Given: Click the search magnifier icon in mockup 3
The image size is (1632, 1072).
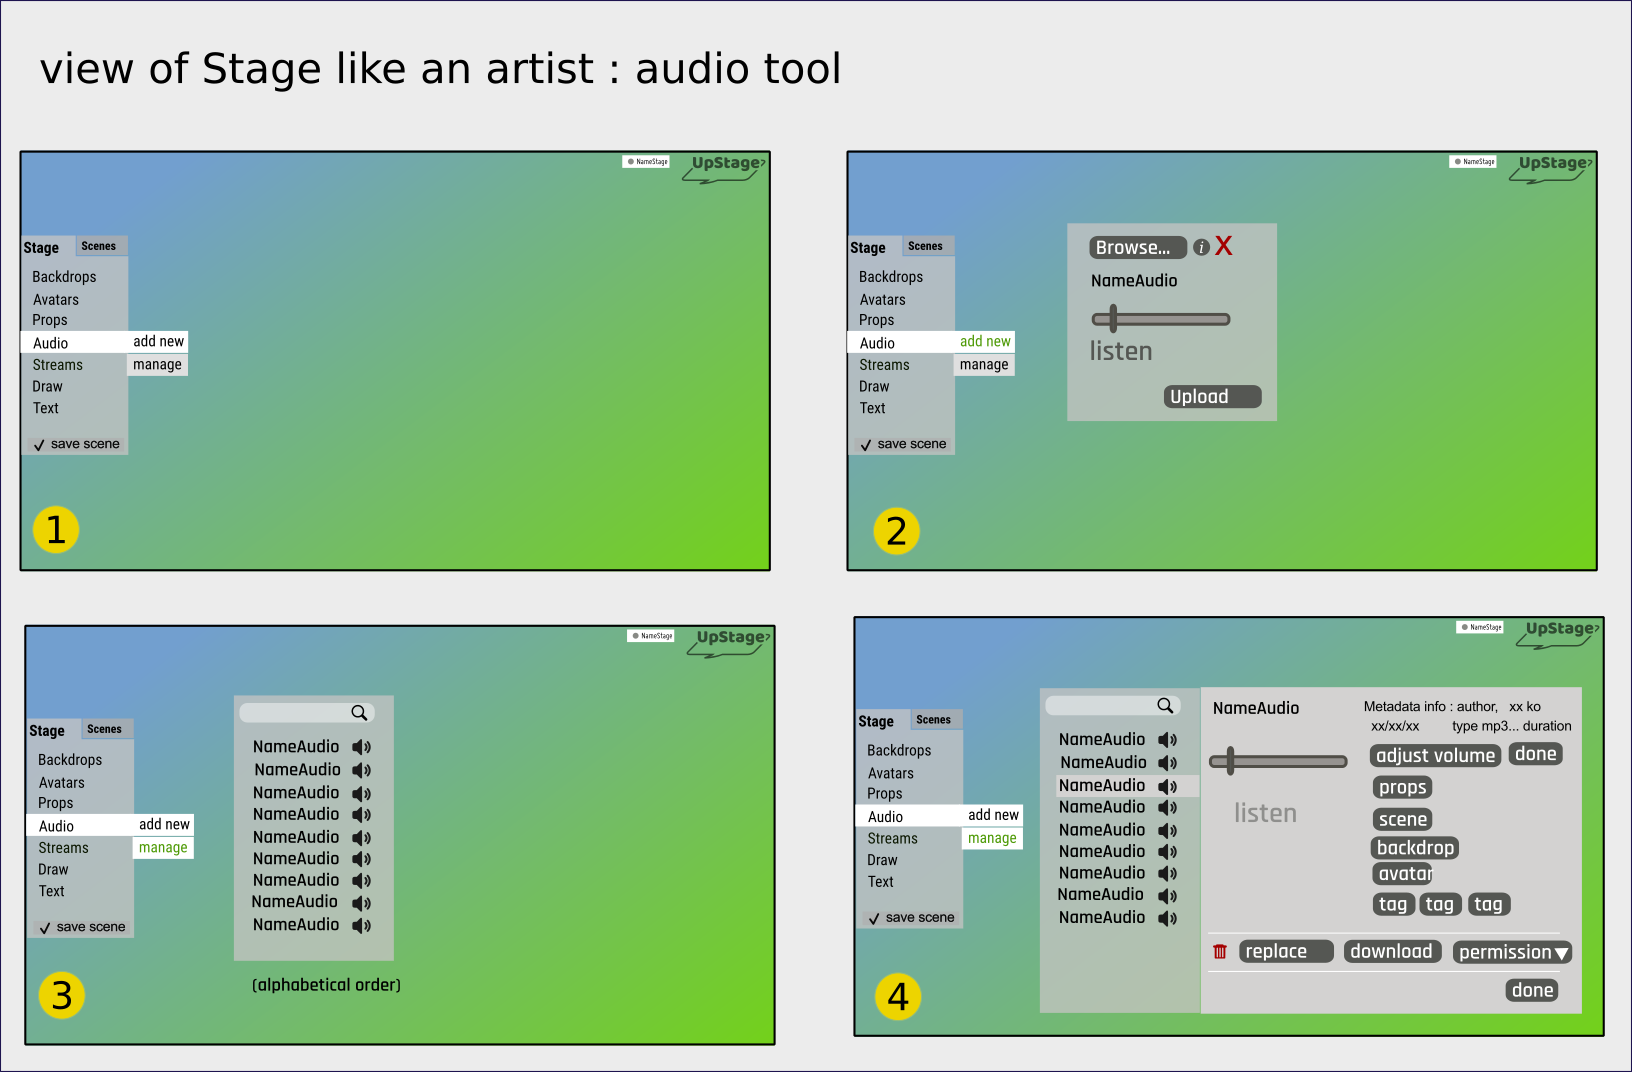Looking at the screenshot, I should tap(359, 713).
